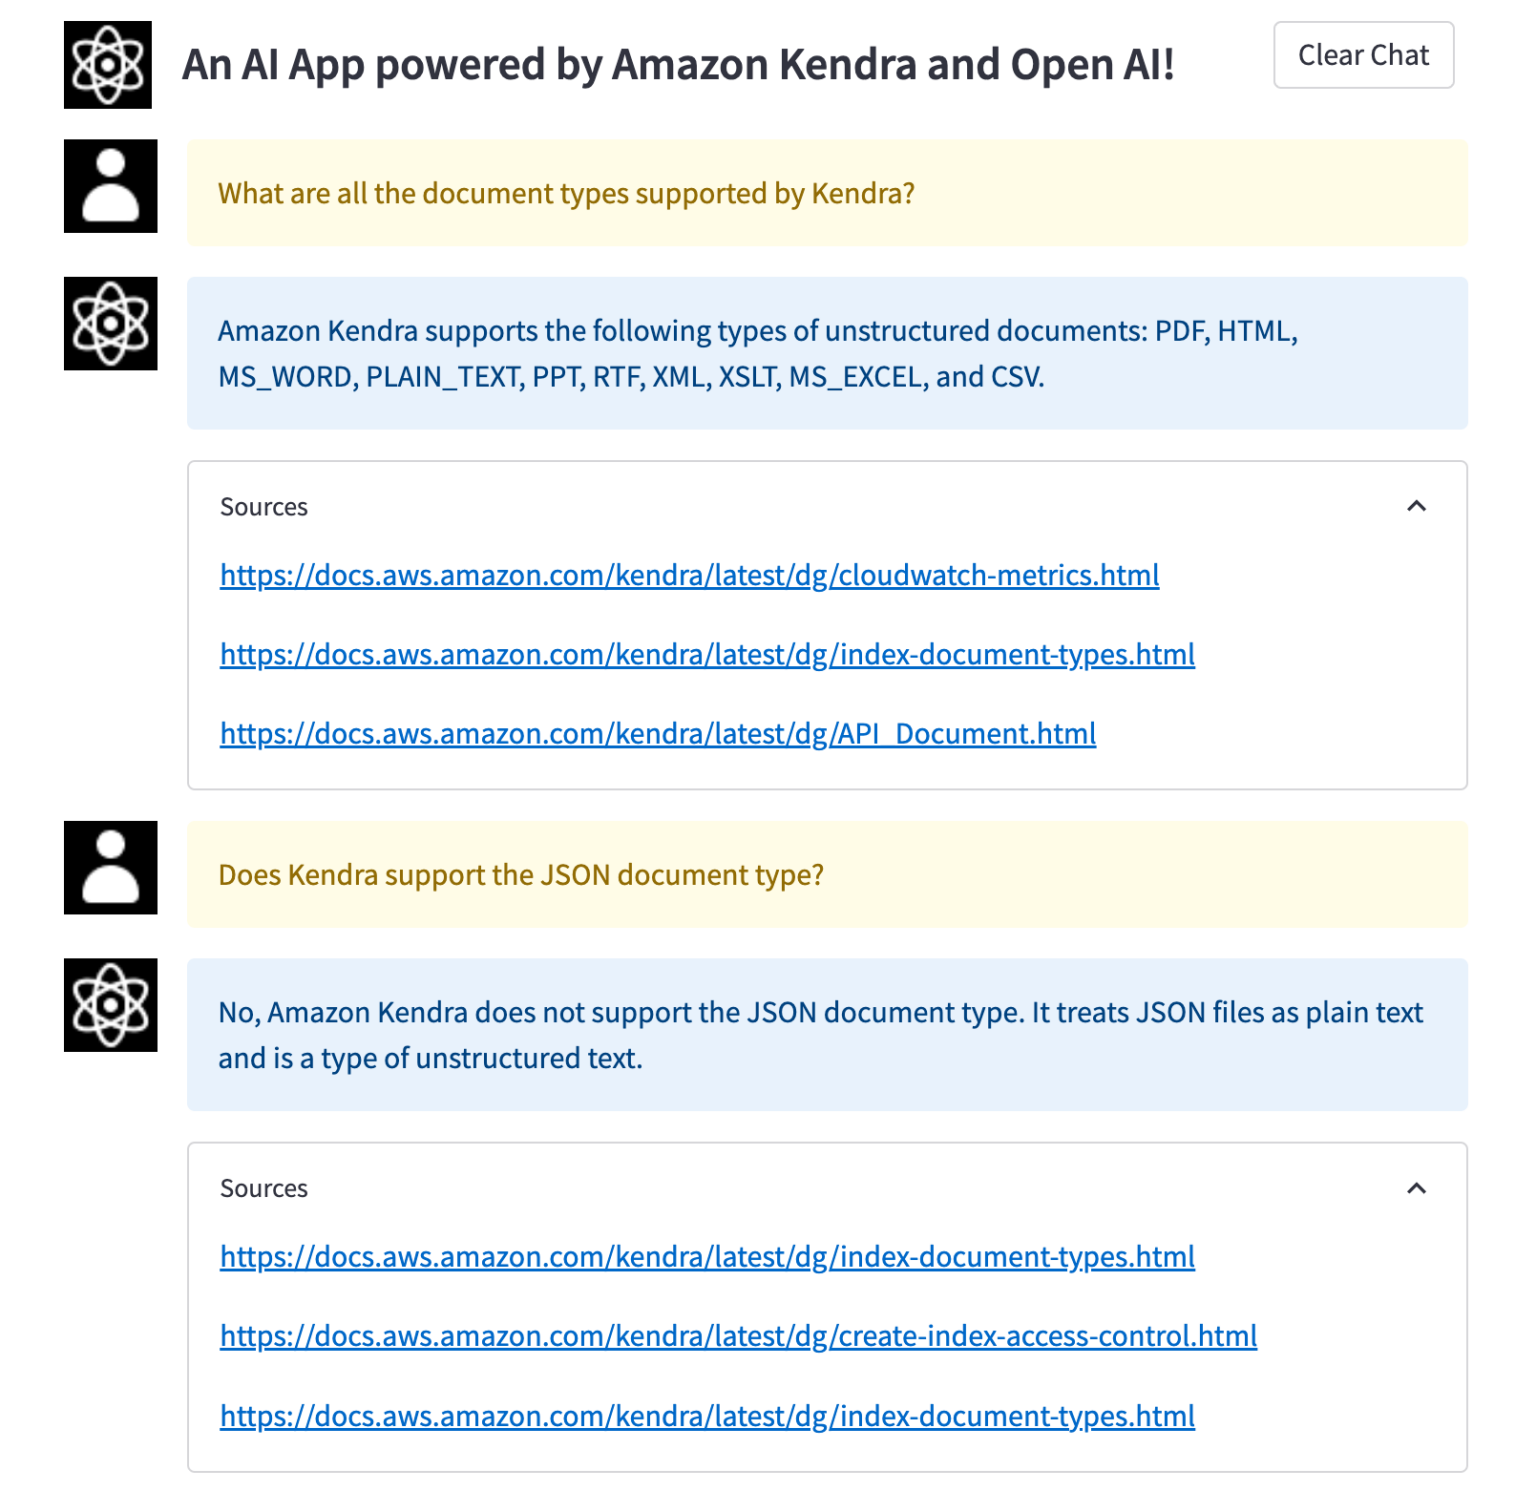
Task: Click the Clear Chat button
Action: tap(1363, 55)
